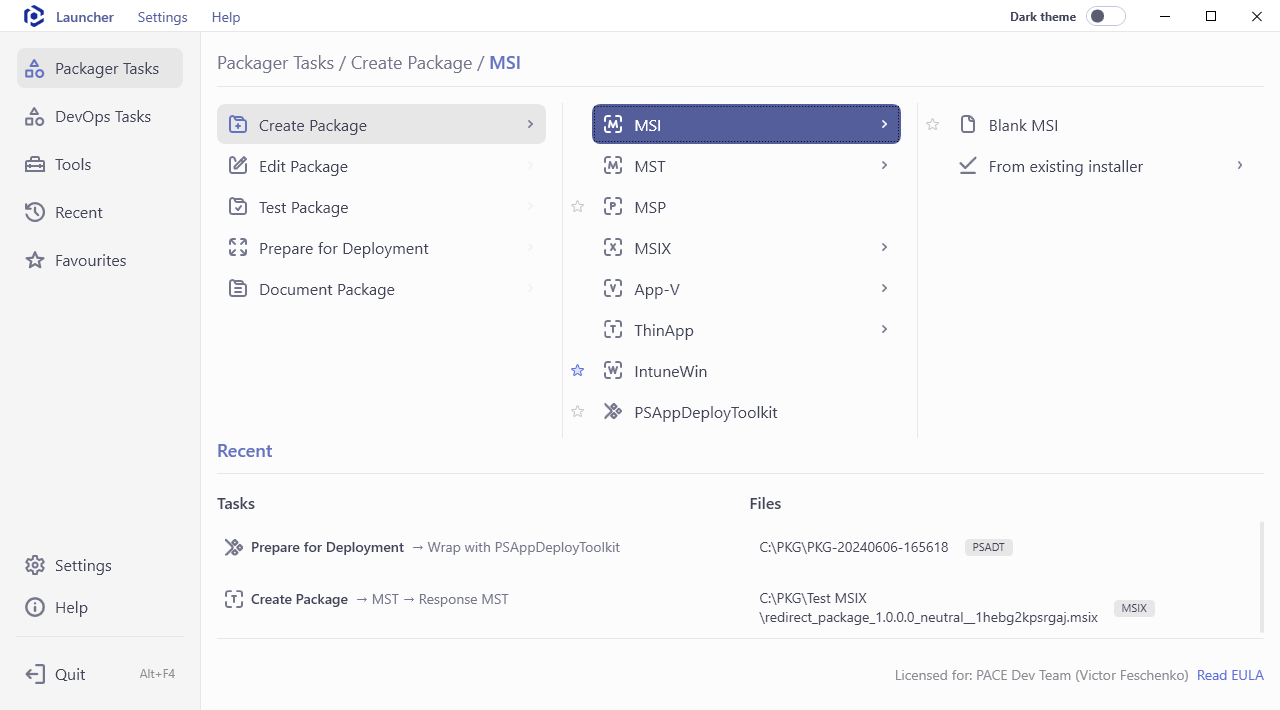This screenshot has width=1280, height=710.
Task: Select Document Package menu entry
Action: pos(381,289)
